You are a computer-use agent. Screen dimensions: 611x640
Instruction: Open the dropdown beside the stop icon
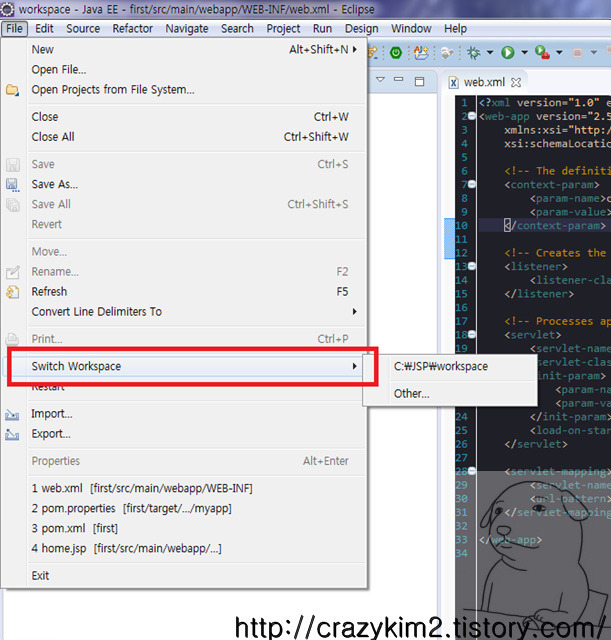[594, 53]
